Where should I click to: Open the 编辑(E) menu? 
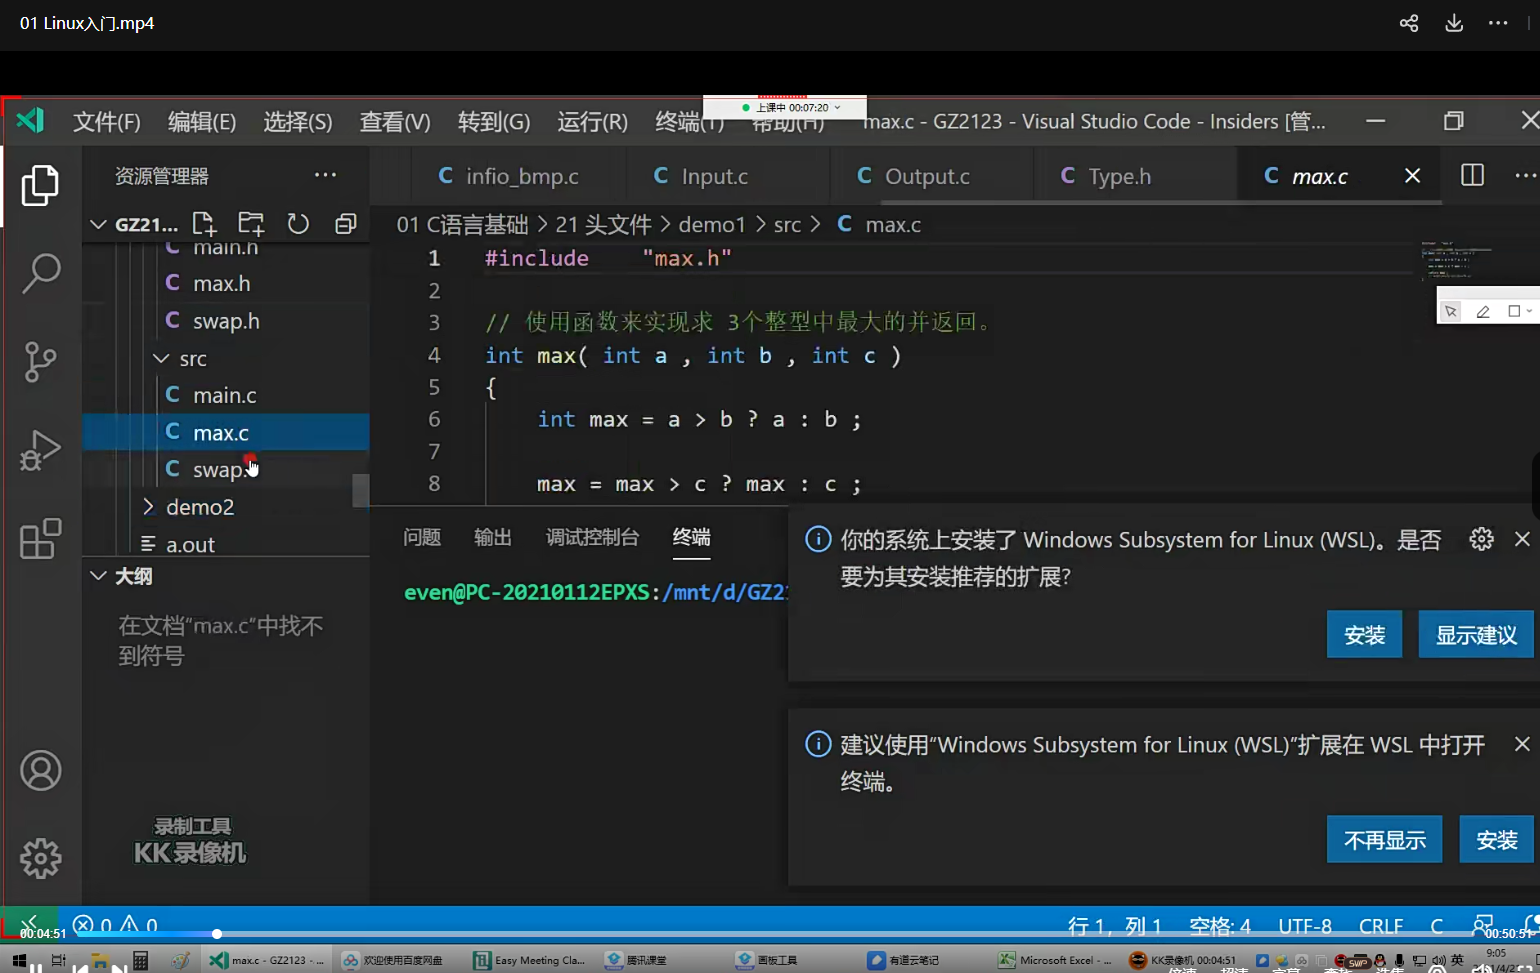tap(202, 122)
